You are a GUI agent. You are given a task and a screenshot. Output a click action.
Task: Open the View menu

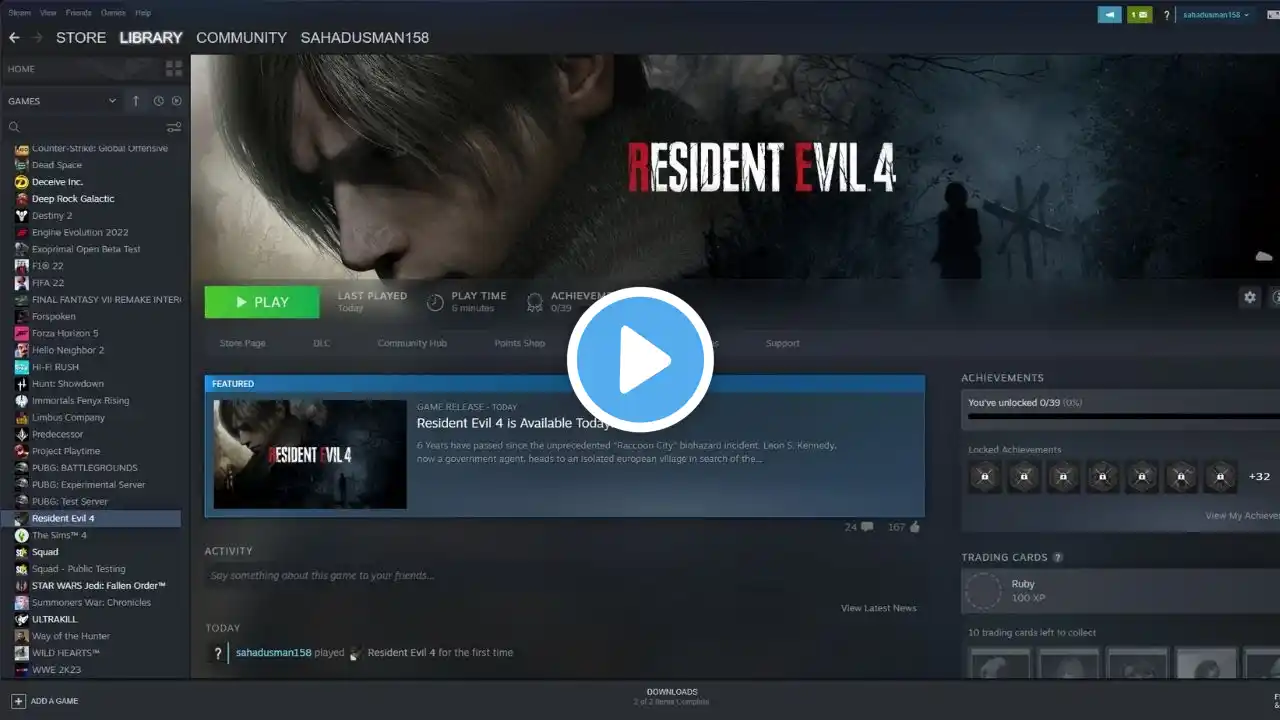49,13
